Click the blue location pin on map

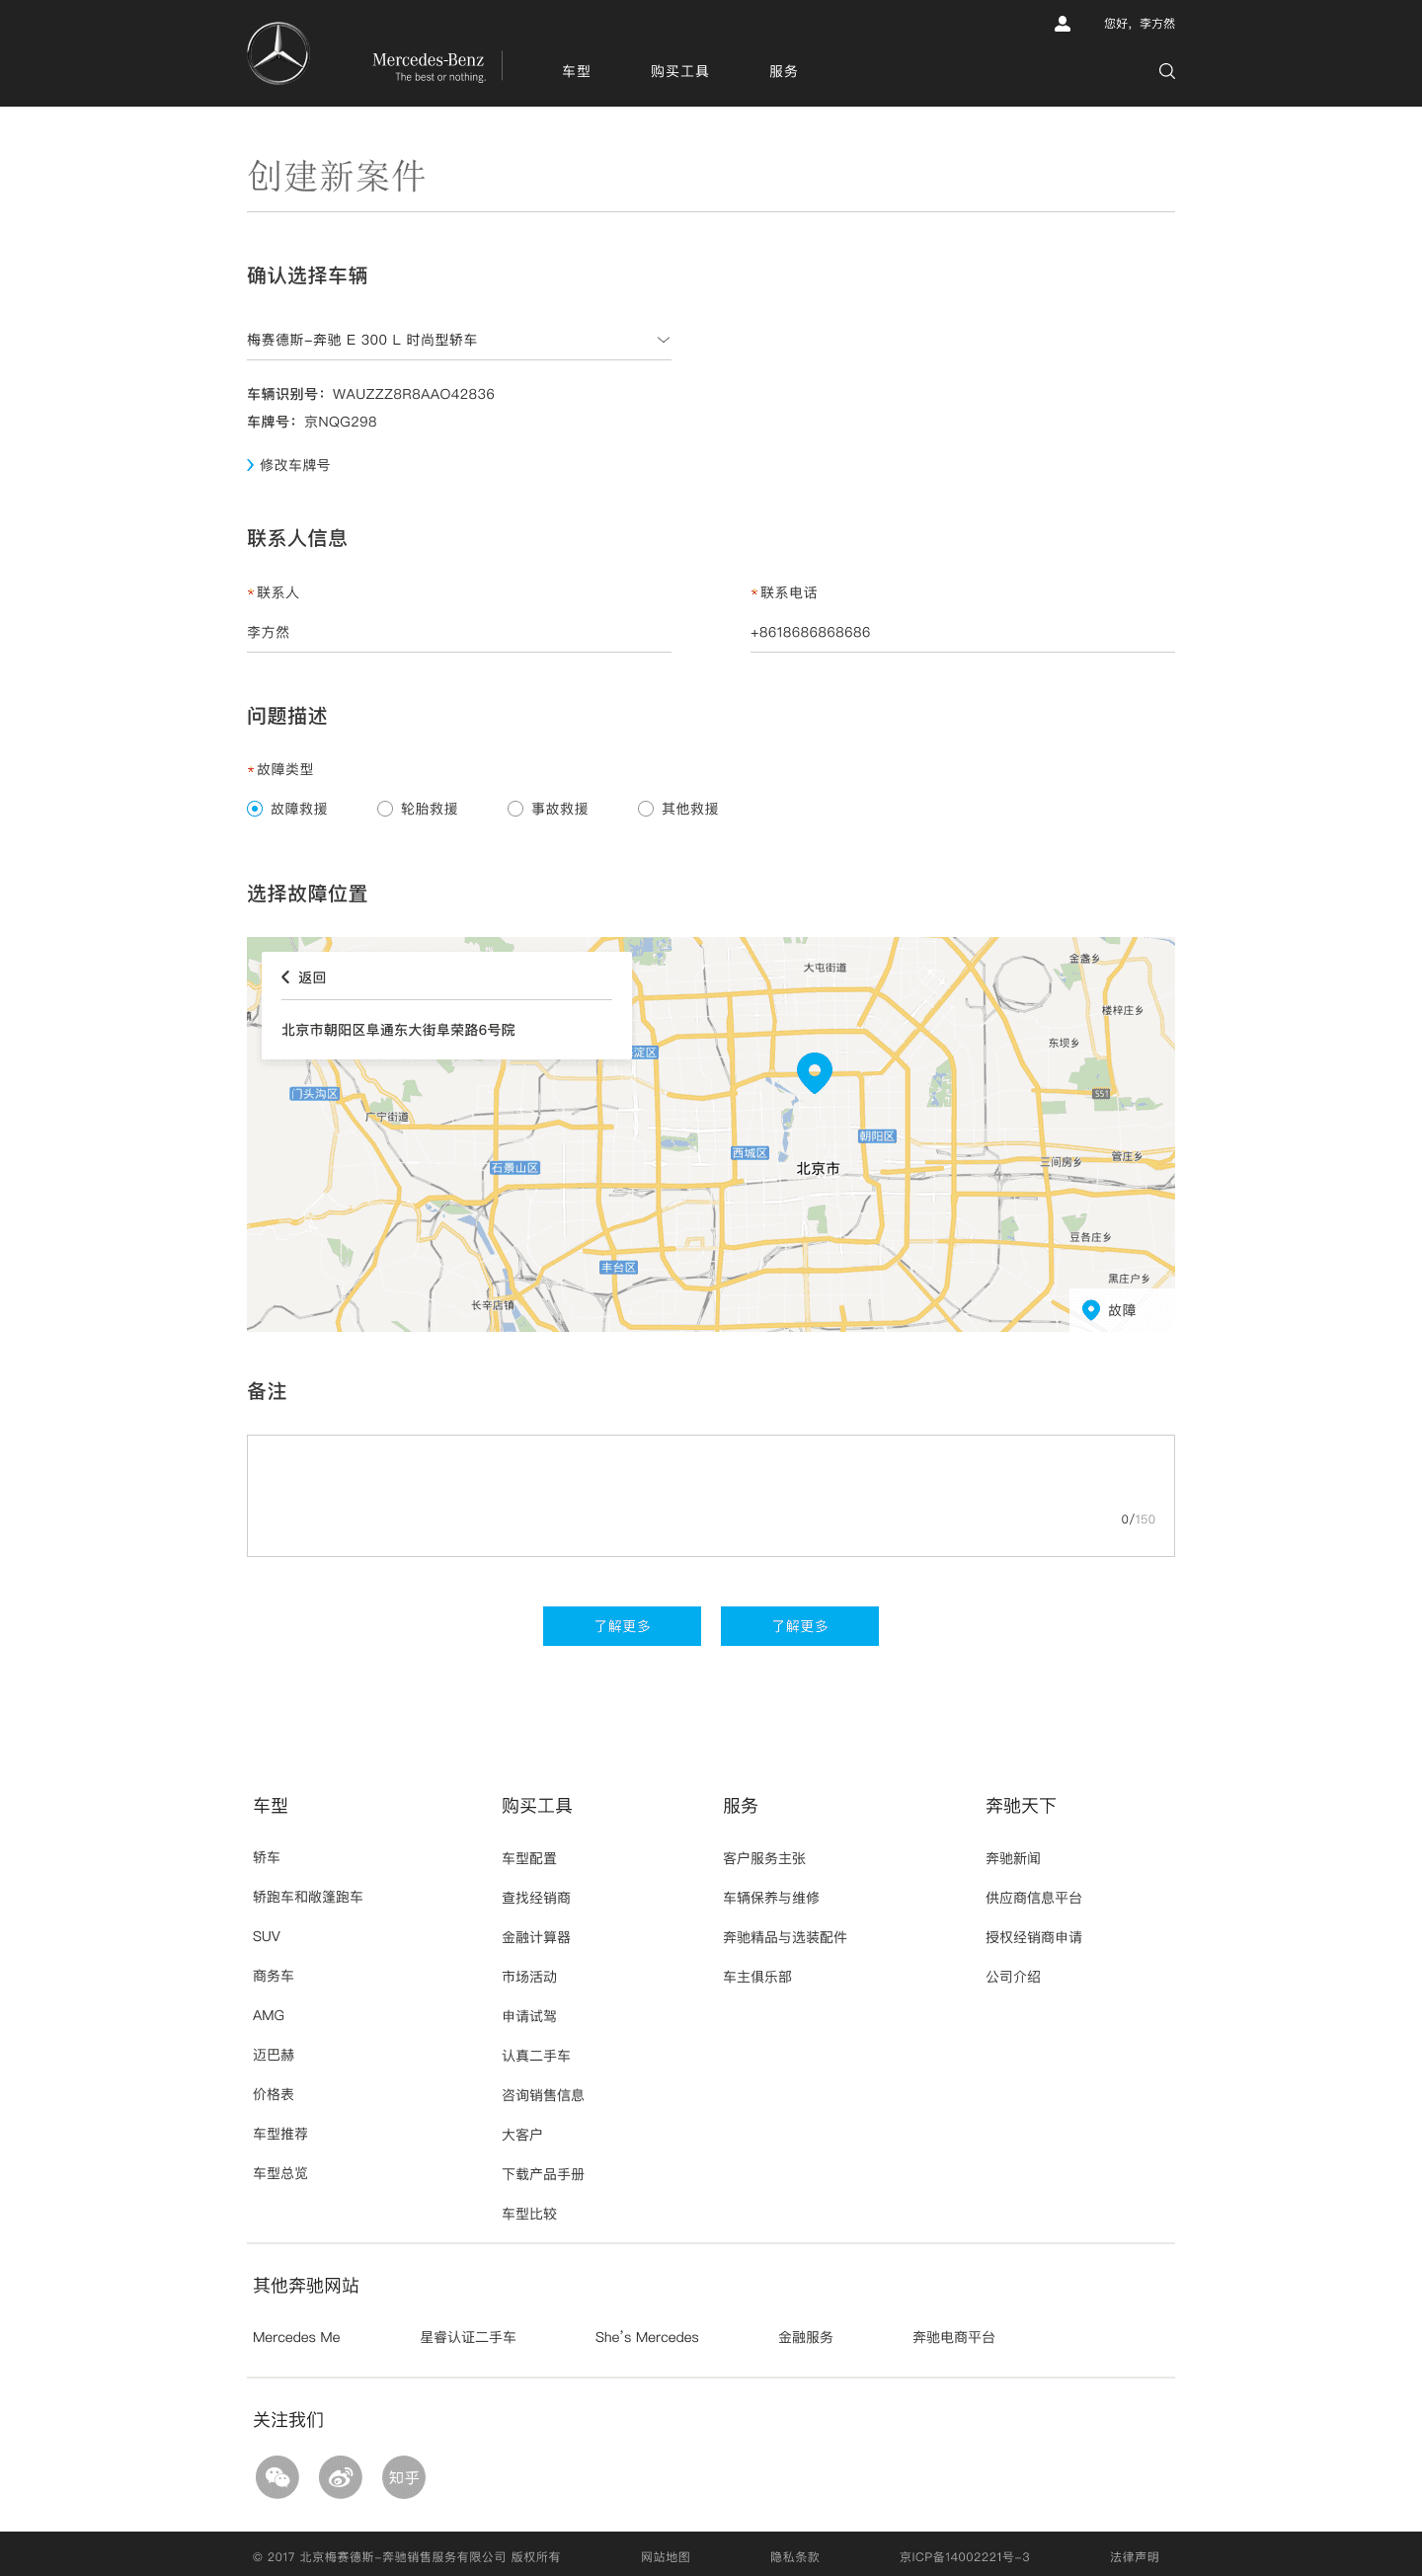(814, 1072)
